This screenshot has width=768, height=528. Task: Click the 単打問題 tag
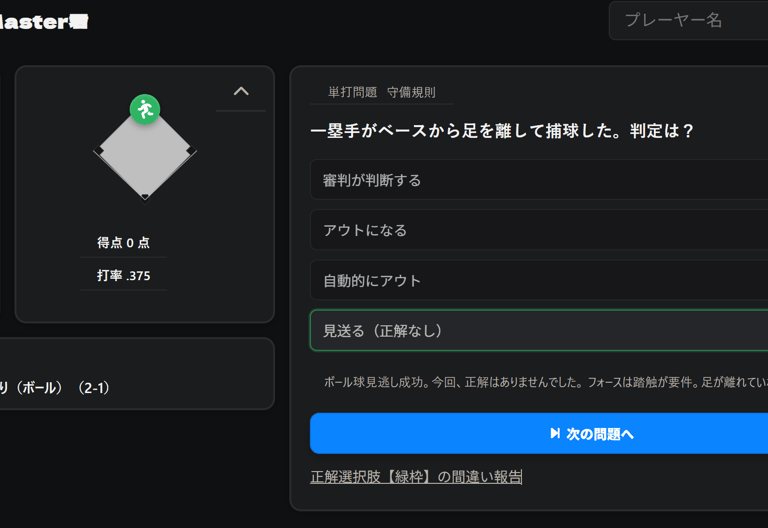(x=352, y=92)
